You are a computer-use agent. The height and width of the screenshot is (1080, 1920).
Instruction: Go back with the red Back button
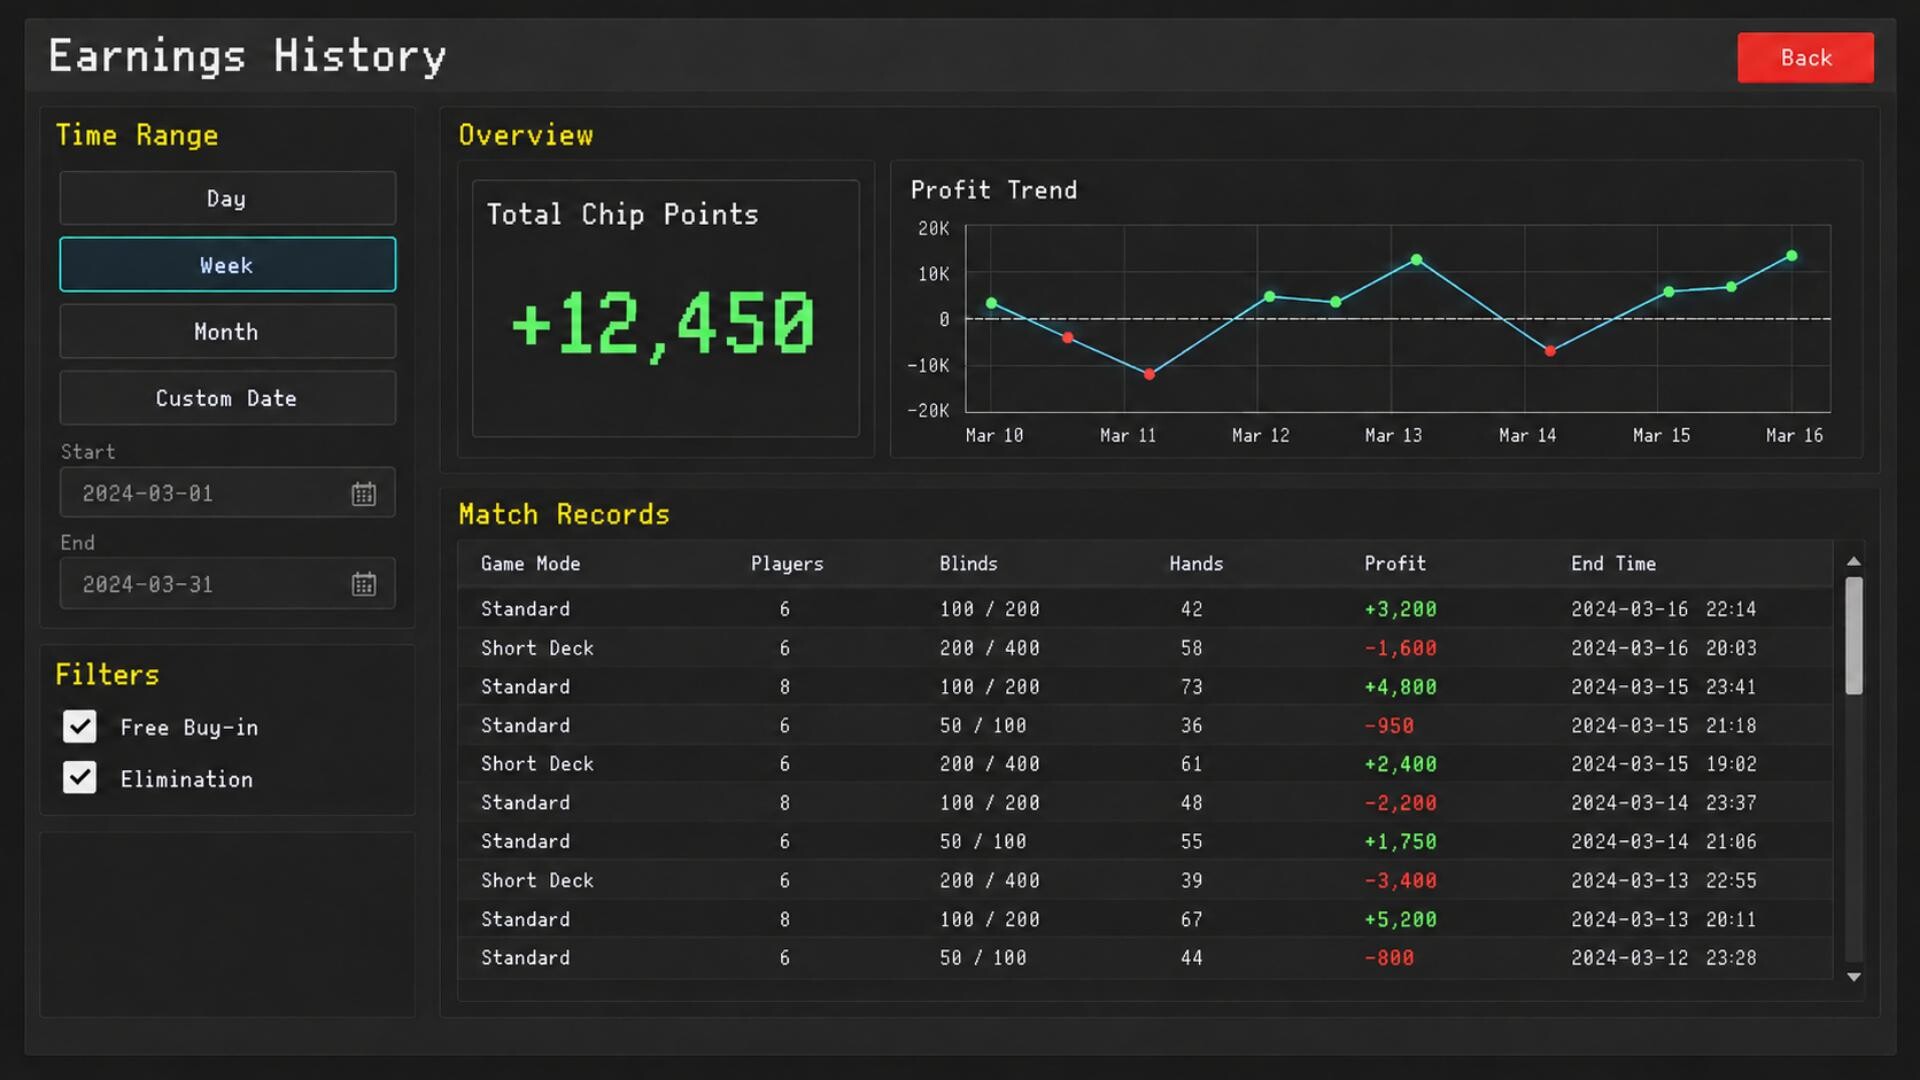click(x=1805, y=58)
